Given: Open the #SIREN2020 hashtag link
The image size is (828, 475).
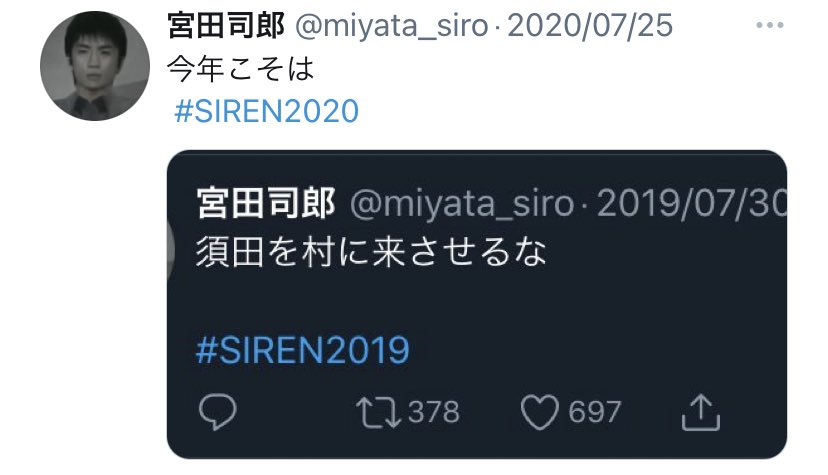Looking at the screenshot, I should pyautogui.click(x=267, y=111).
